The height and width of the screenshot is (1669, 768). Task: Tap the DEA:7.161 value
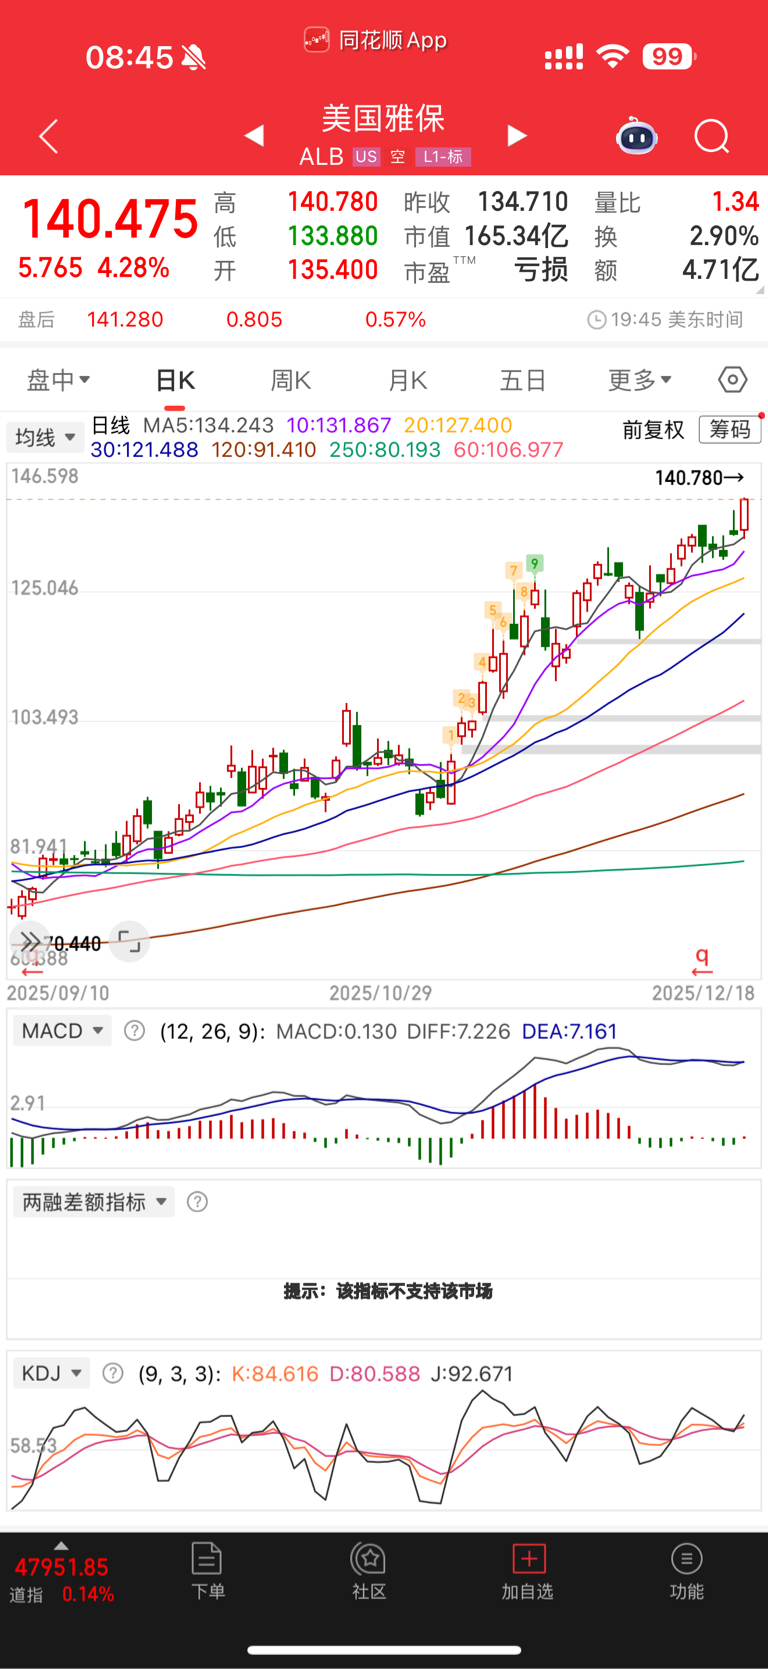(x=570, y=1031)
